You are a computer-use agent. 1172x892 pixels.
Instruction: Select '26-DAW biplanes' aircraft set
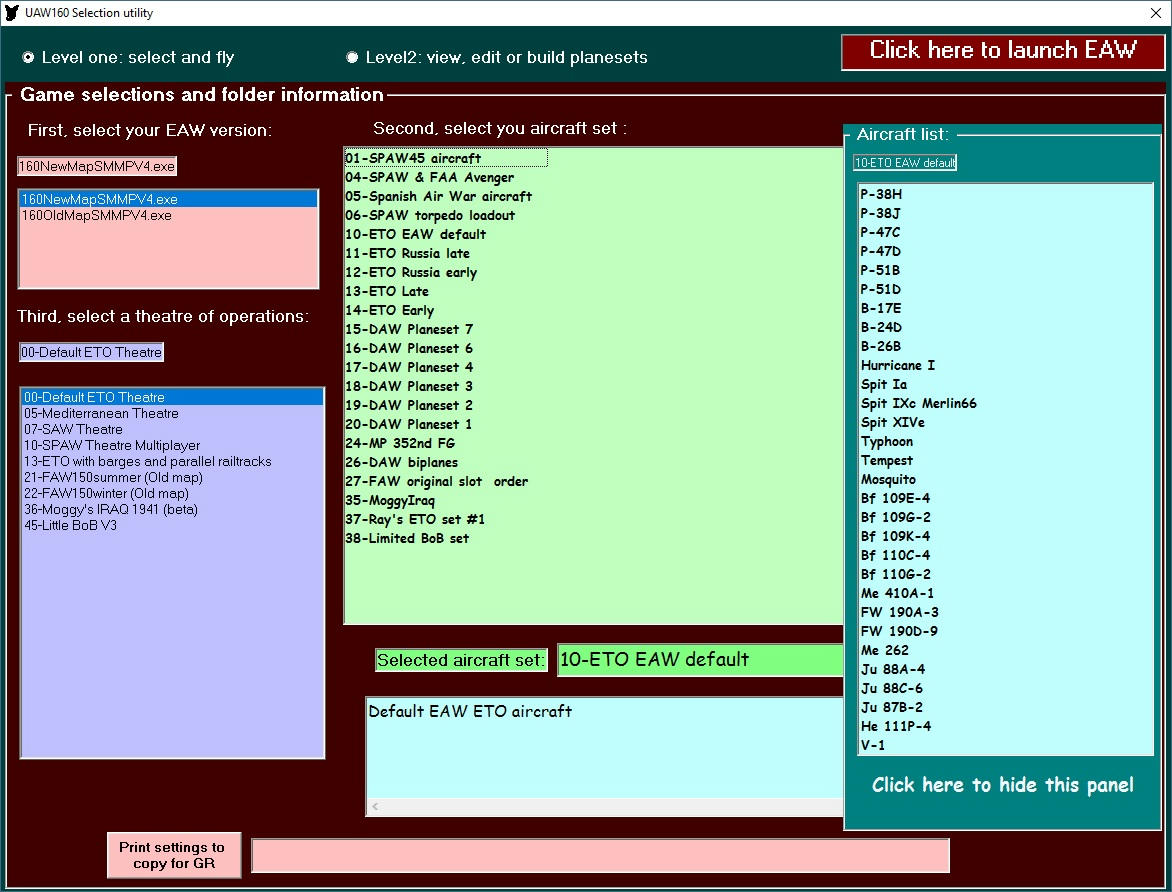(402, 462)
